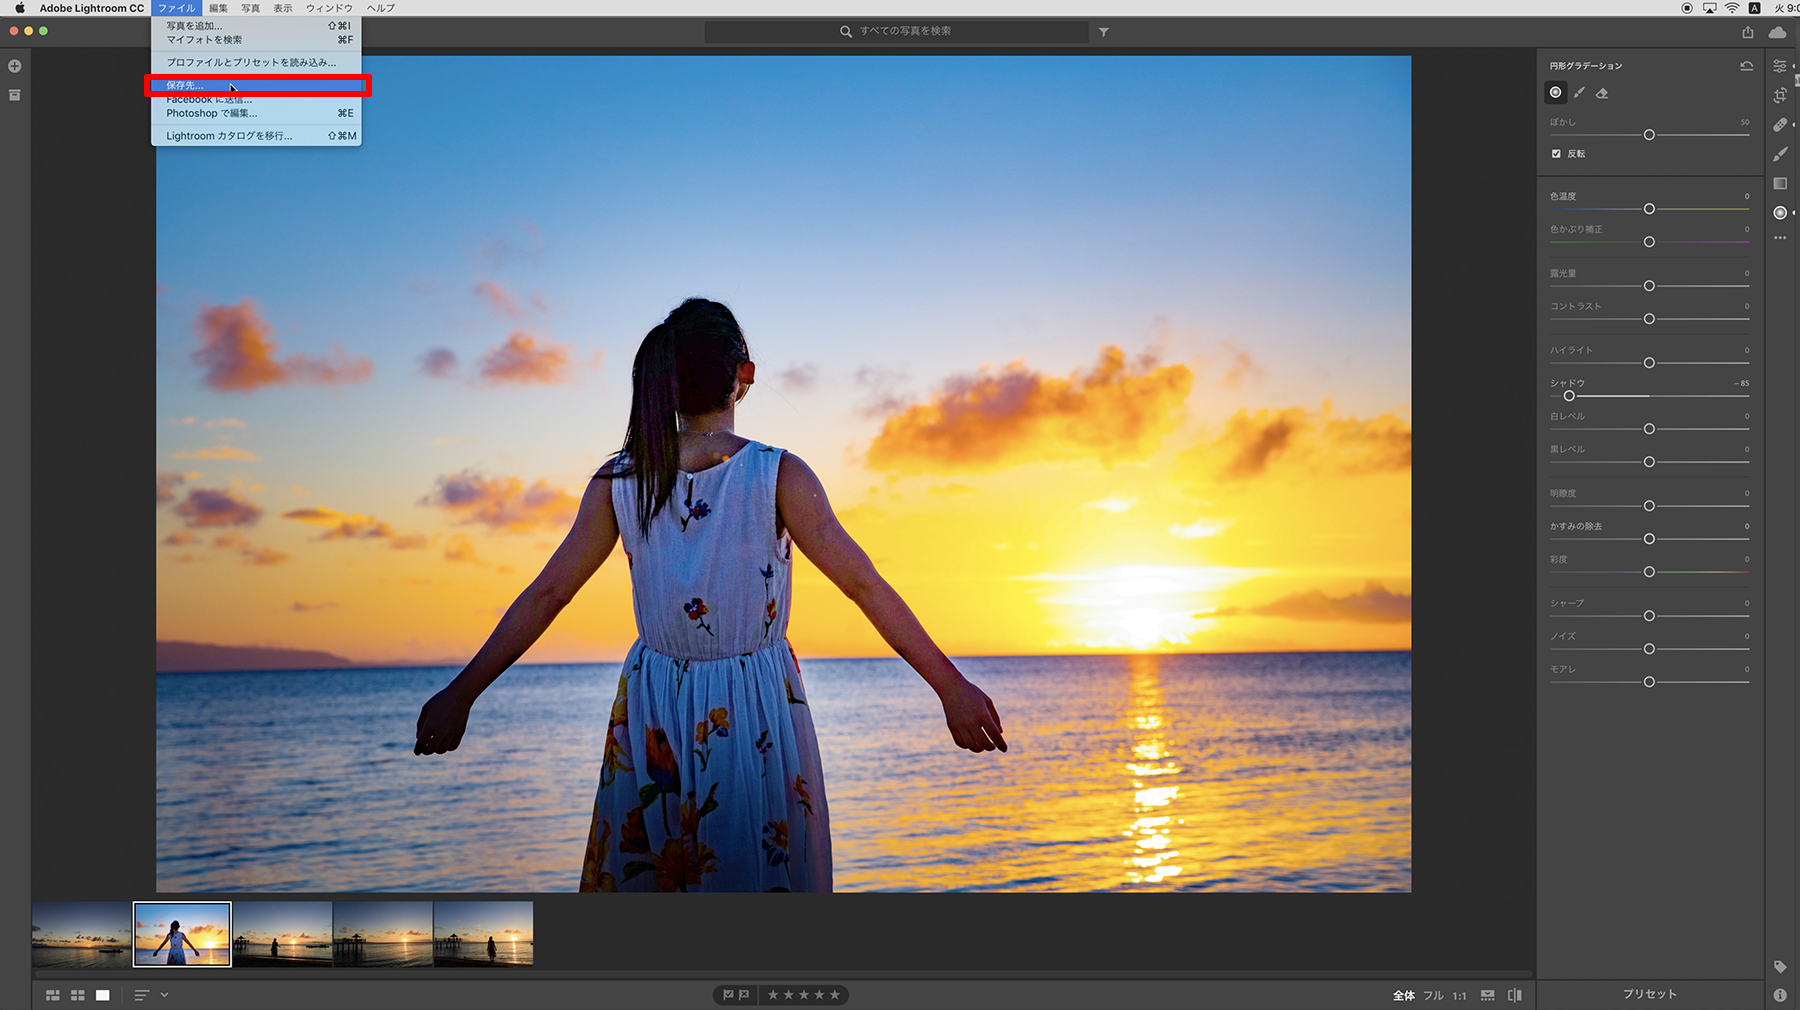
Task: Click the Add Photos plus icon
Action: pos(15,66)
